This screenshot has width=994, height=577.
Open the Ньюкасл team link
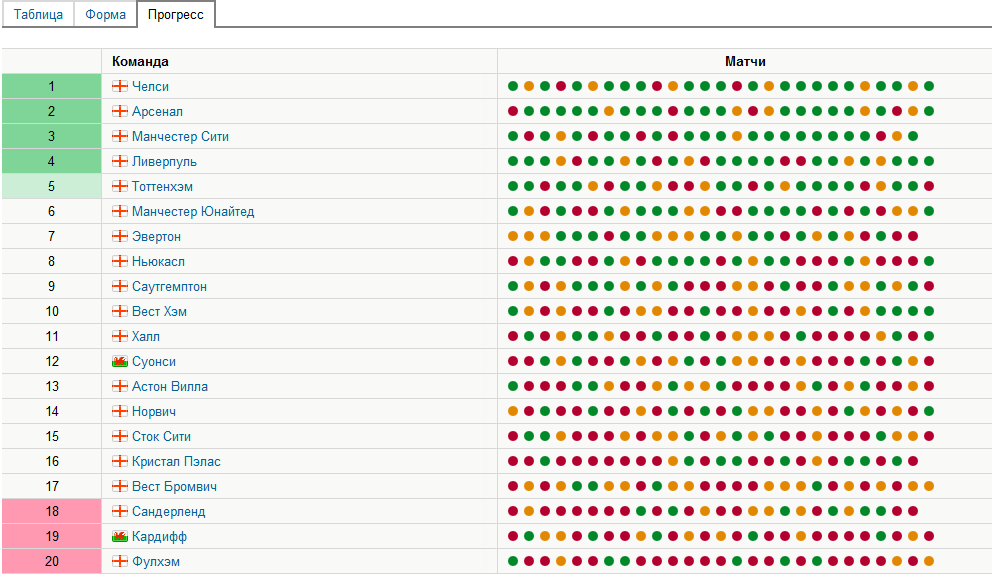tap(158, 261)
